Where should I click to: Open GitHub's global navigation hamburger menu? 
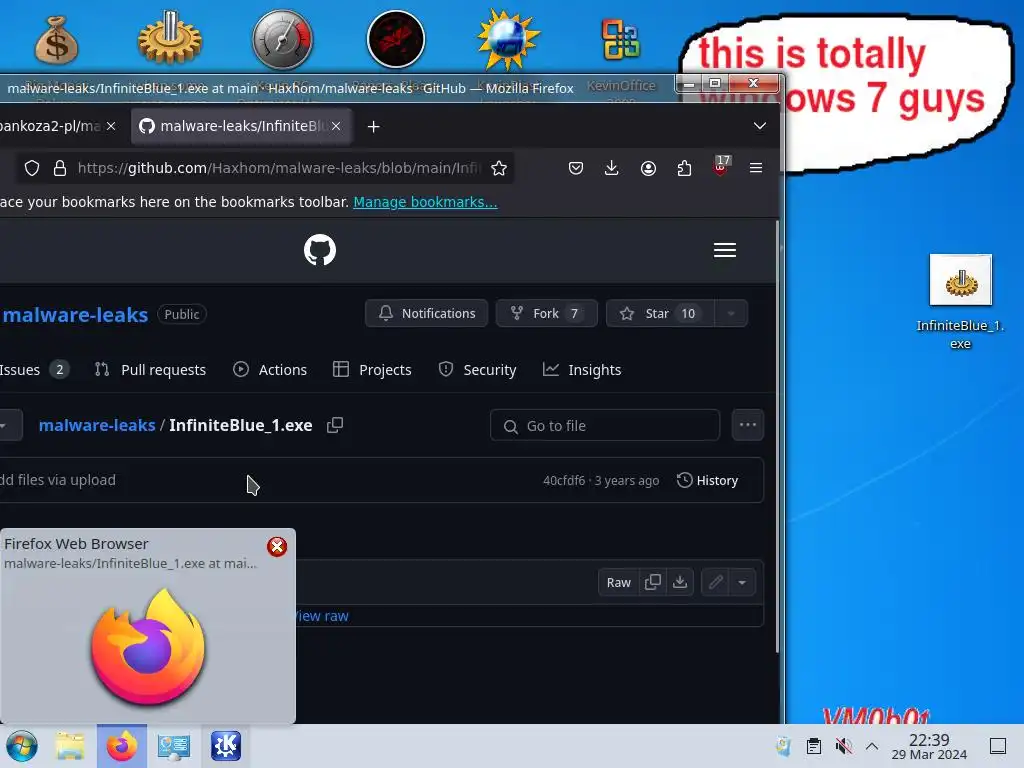point(725,249)
